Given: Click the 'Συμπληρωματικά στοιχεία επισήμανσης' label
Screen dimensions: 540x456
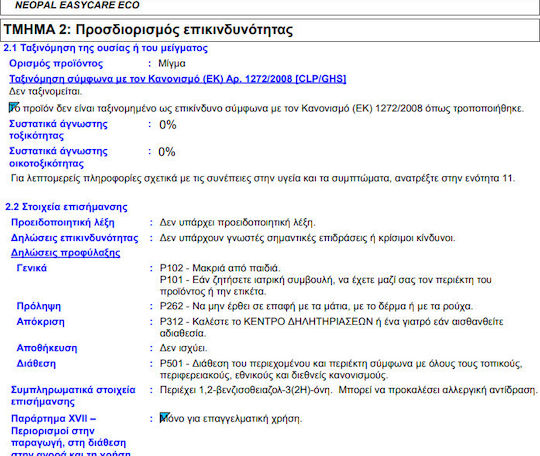Looking at the screenshot, I should tap(73, 396).
